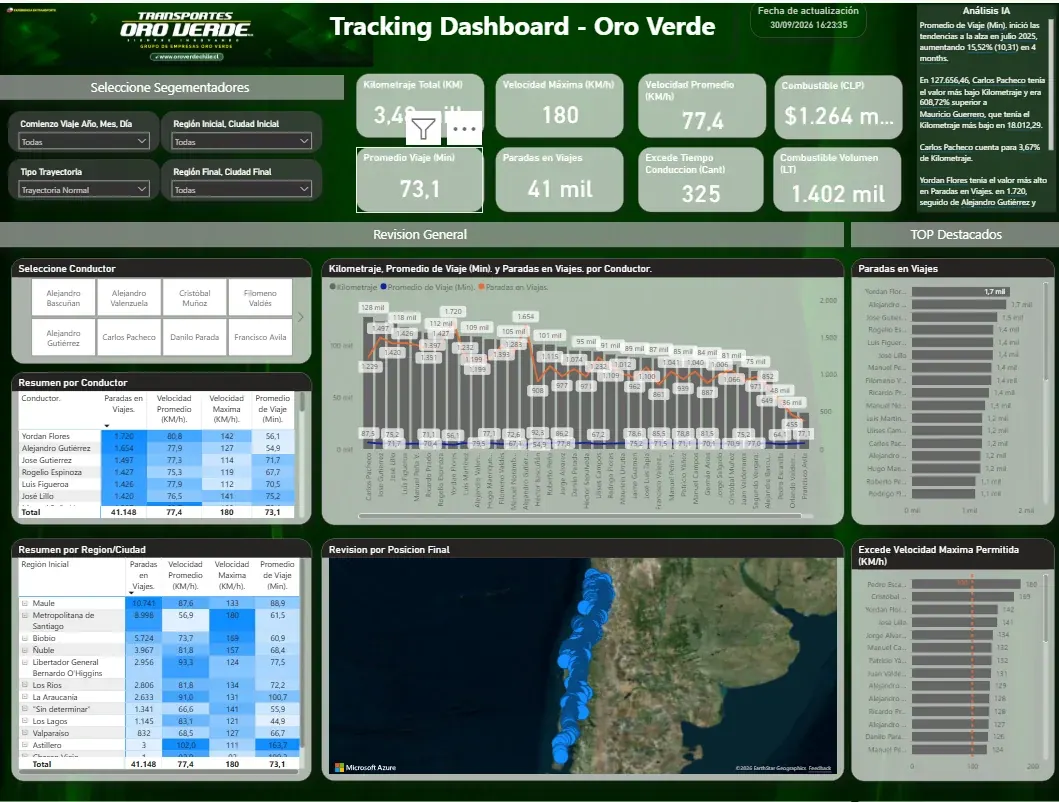The height and width of the screenshot is (802, 1059).
Task: Select conductor Filomeno Valdés tile
Action: 260,298
